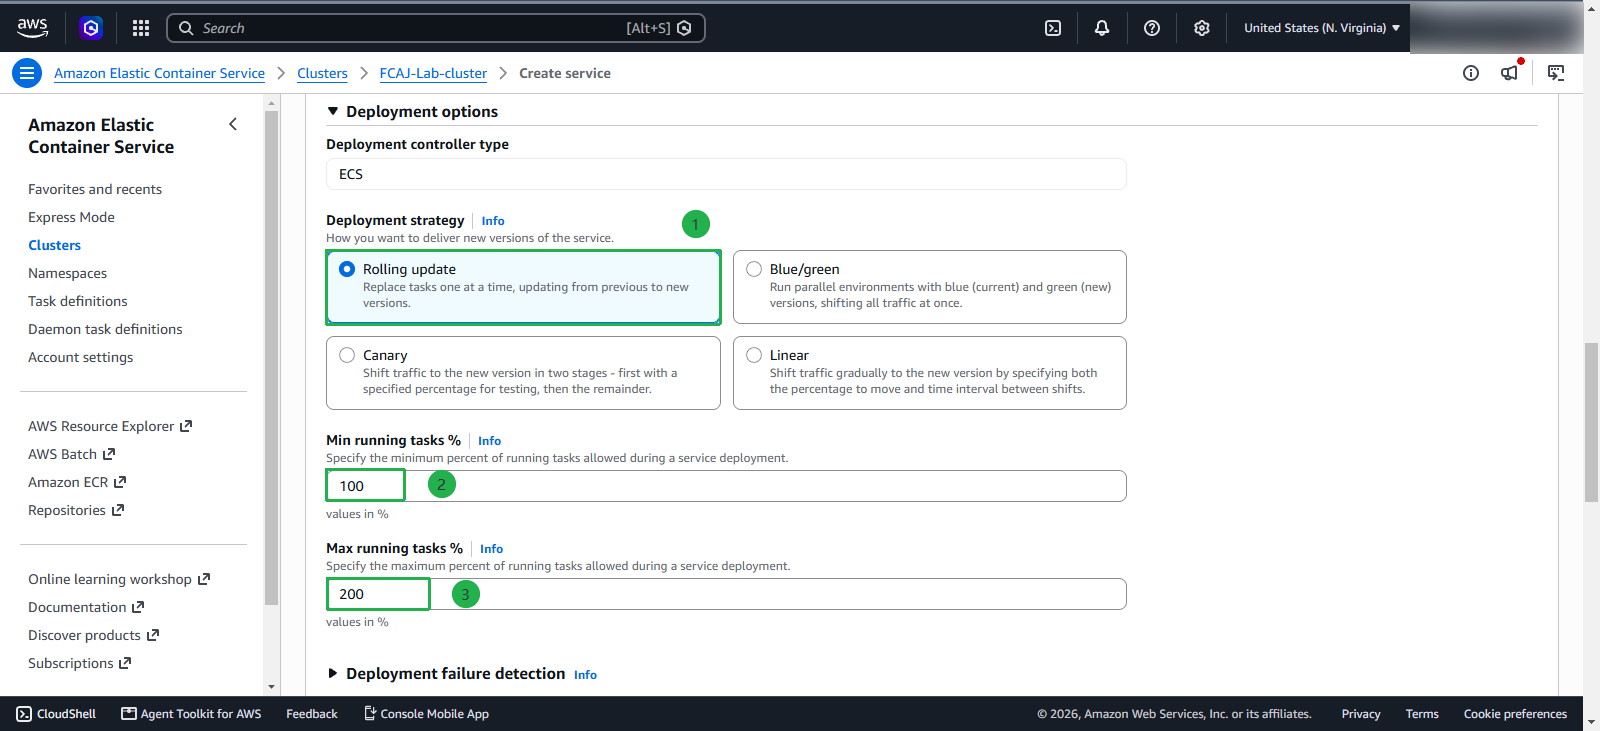The height and width of the screenshot is (731, 1600).
Task: Open the Clusters page in the sidebar
Action: [x=55, y=245]
